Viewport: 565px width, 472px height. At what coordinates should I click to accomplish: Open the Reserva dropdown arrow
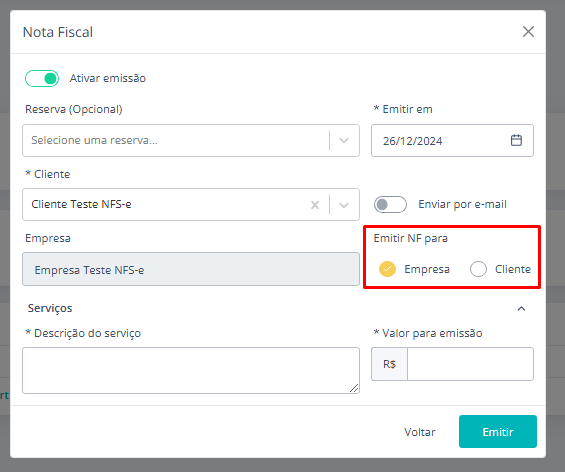[344, 141]
